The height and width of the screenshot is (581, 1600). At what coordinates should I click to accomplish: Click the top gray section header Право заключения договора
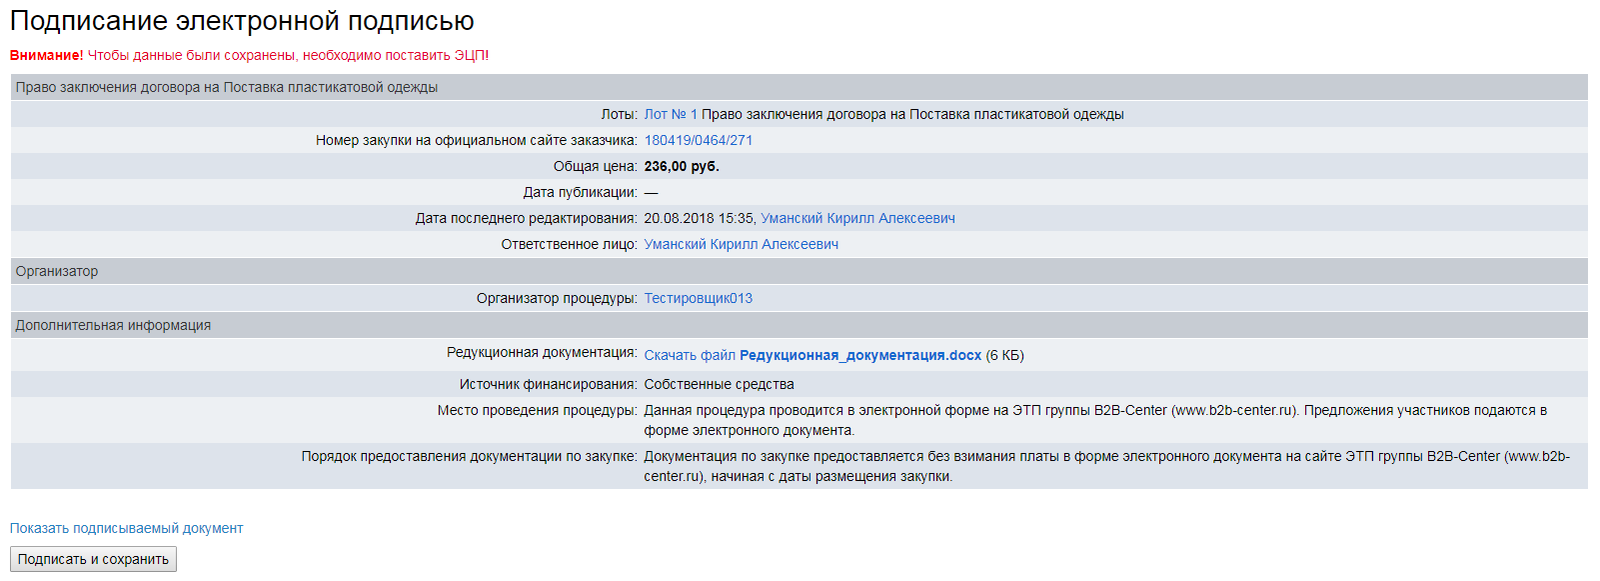[x=226, y=87]
